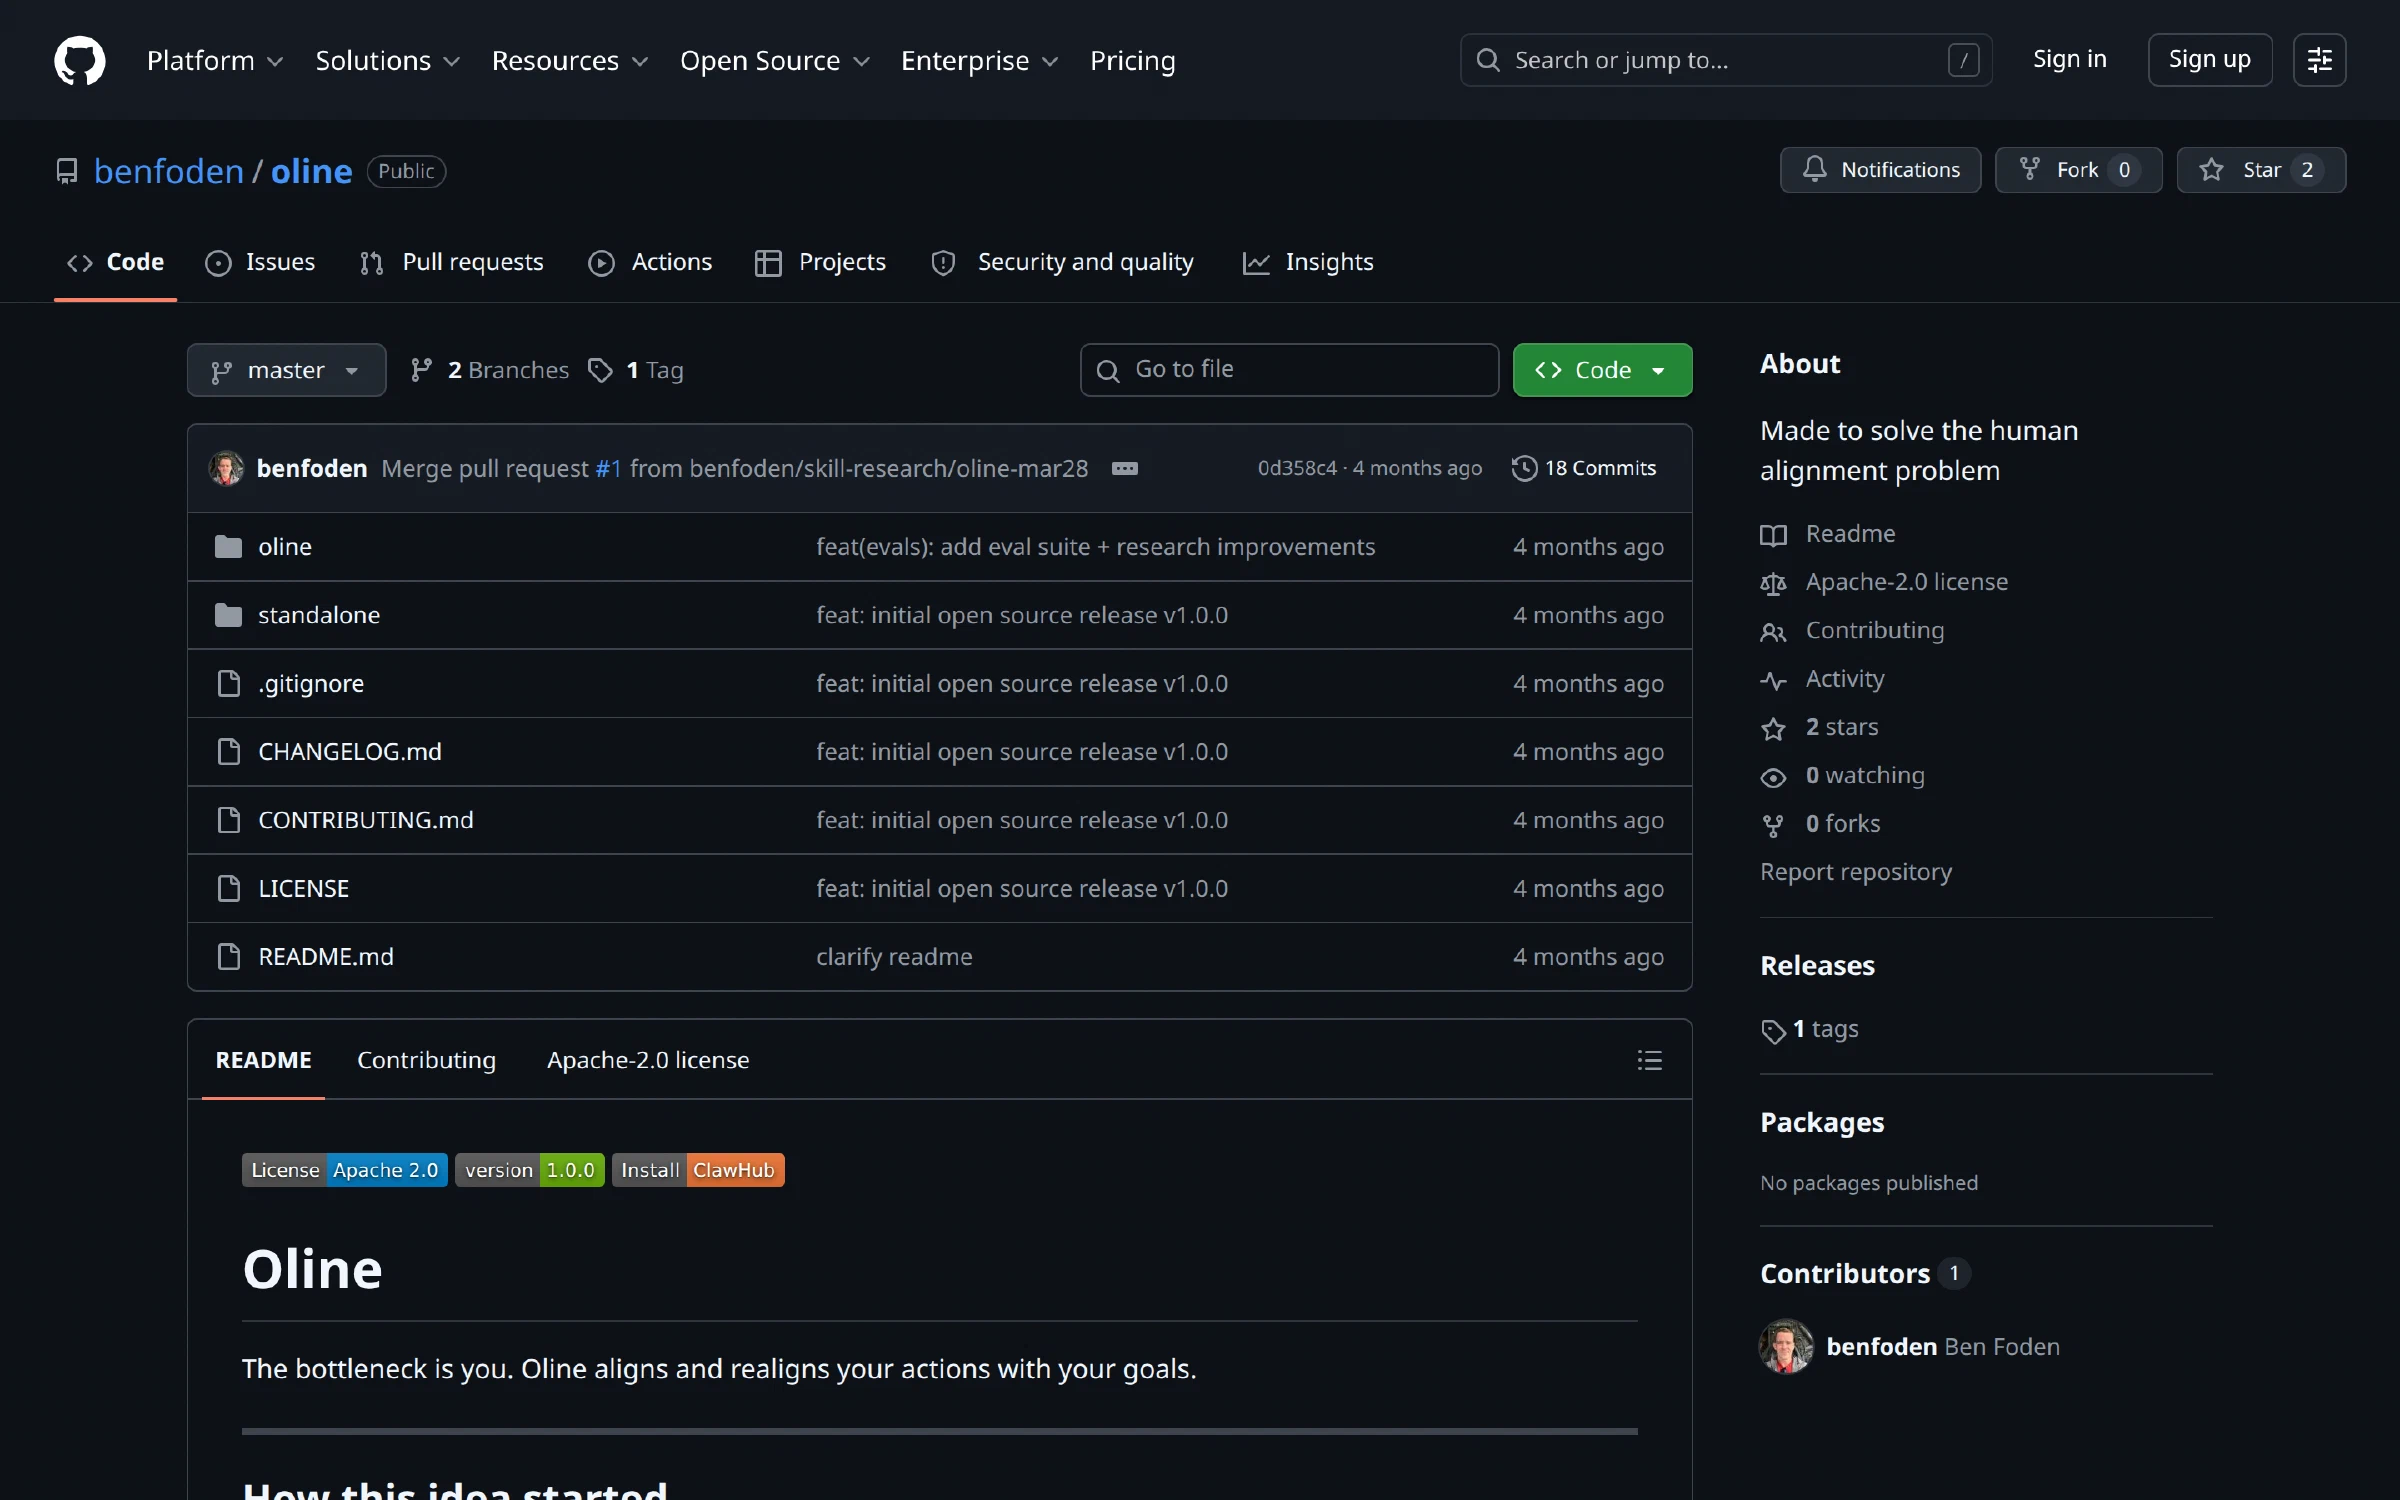Image resolution: width=2400 pixels, height=1500 pixels.
Task: Switch to Security and quality tab
Action: tap(1062, 262)
